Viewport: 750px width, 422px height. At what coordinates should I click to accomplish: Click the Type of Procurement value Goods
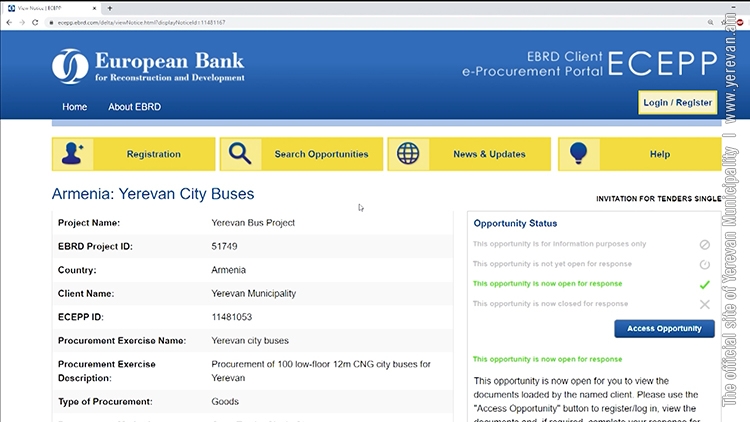coord(225,401)
